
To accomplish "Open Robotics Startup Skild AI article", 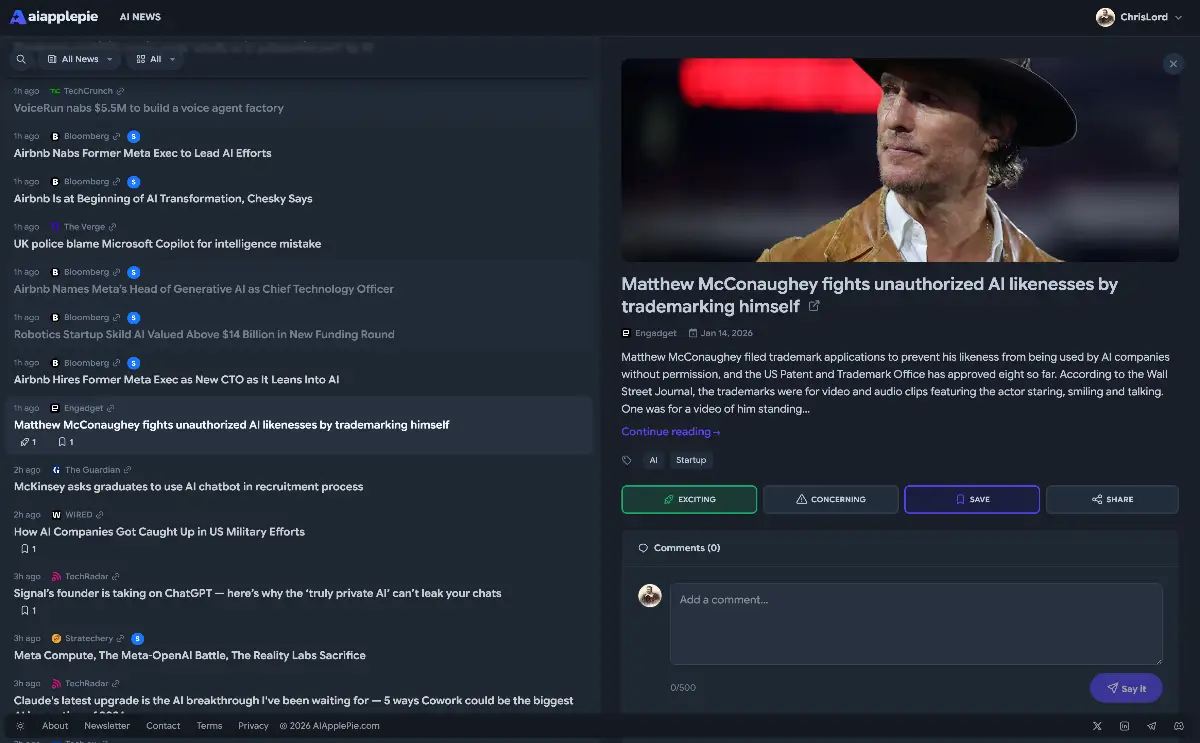I will [204, 334].
